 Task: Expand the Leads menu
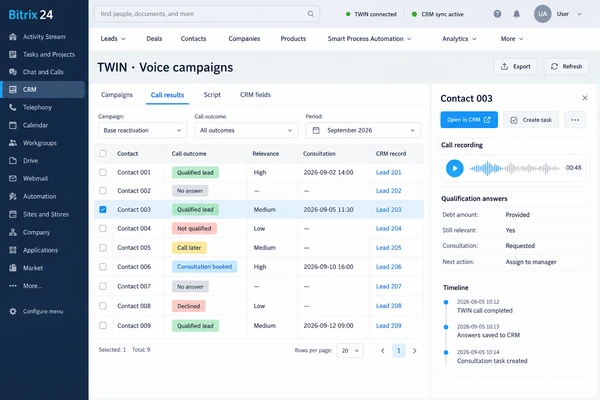point(113,39)
